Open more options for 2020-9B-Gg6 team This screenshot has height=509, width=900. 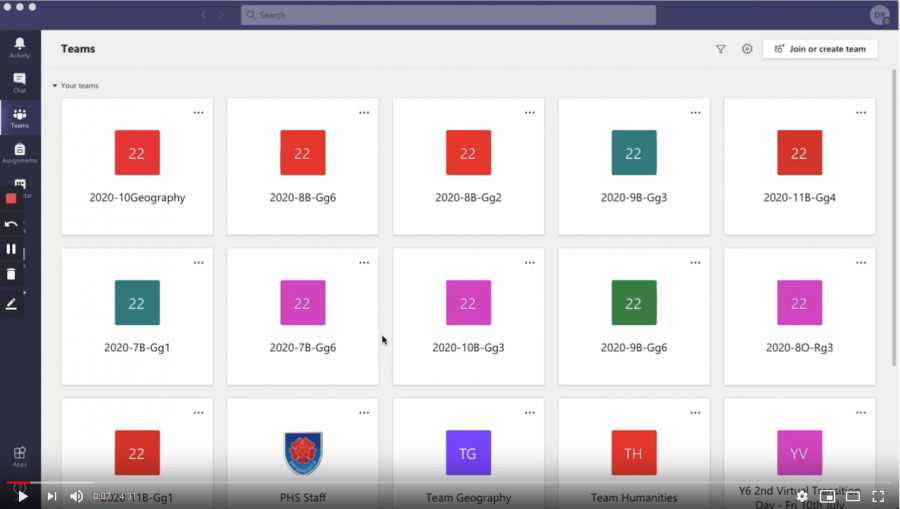695,263
